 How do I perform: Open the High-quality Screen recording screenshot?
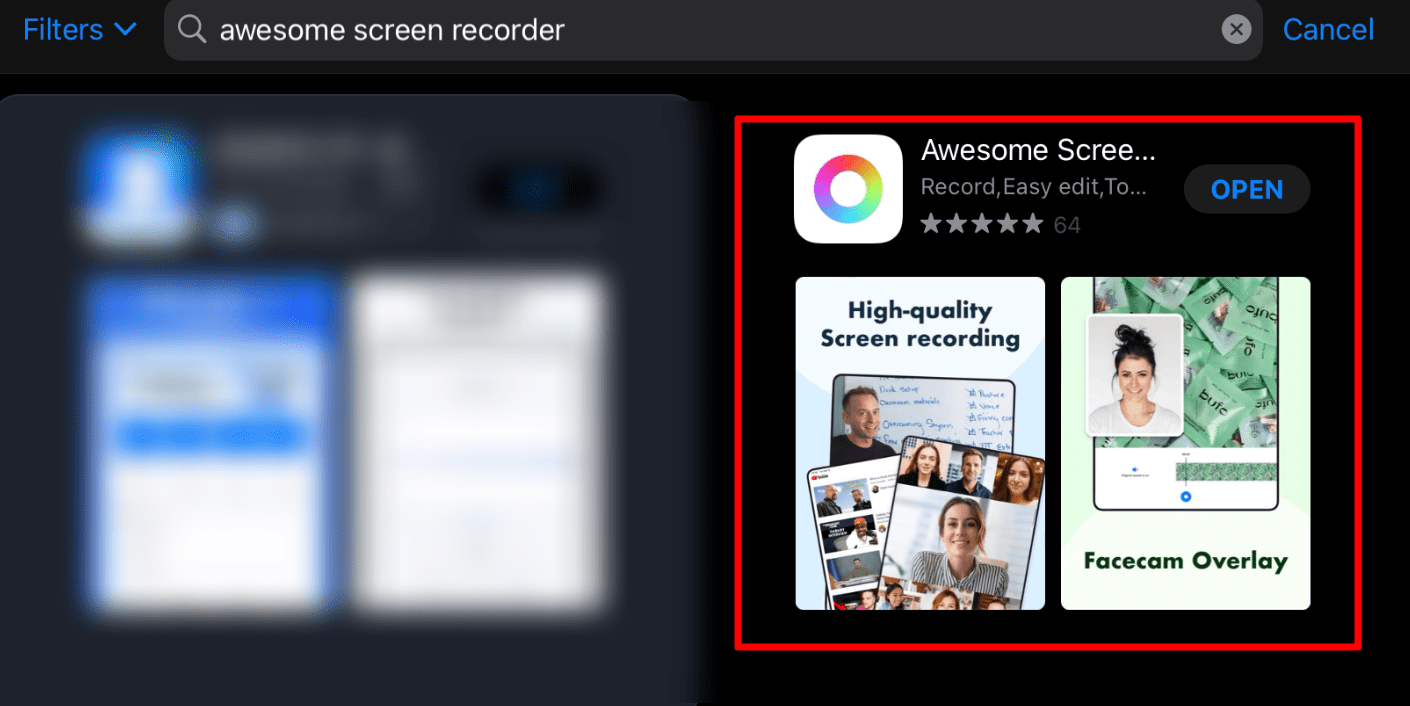pyautogui.click(x=919, y=443)
